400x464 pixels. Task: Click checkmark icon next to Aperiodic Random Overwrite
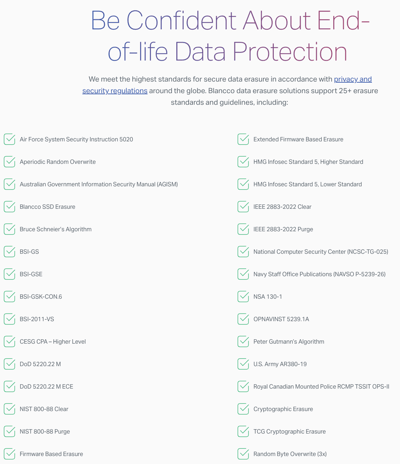[x=9, y=162]
